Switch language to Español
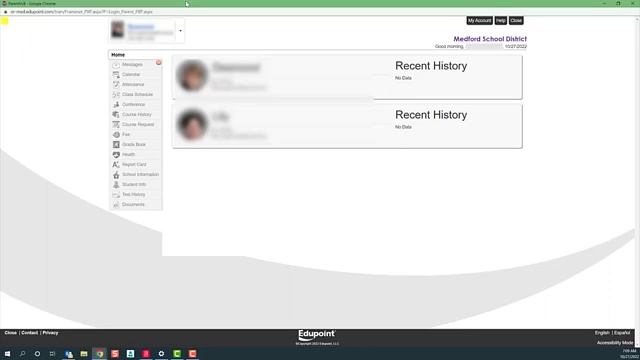The height and width of the screenshot is (360, 640). click(x=622, y=333)
